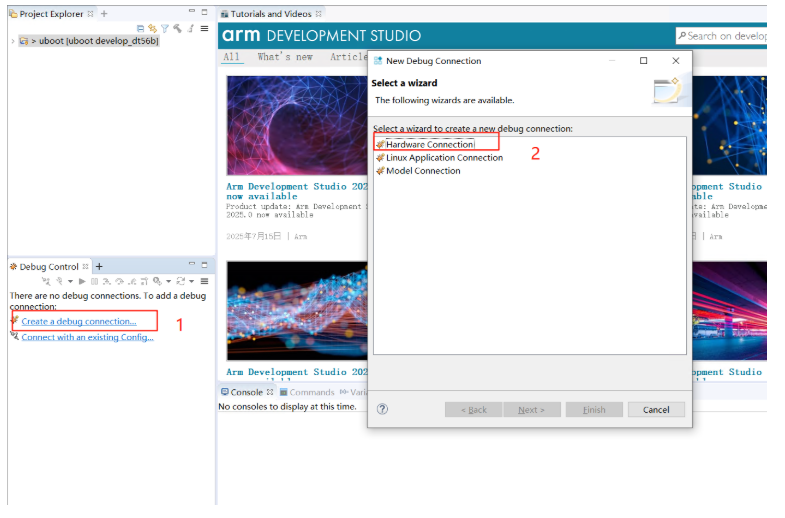Viewport: 785px width, 518px height.
Task: Minimize the Project Explorer panel
Action: click(x=192, y=11)
